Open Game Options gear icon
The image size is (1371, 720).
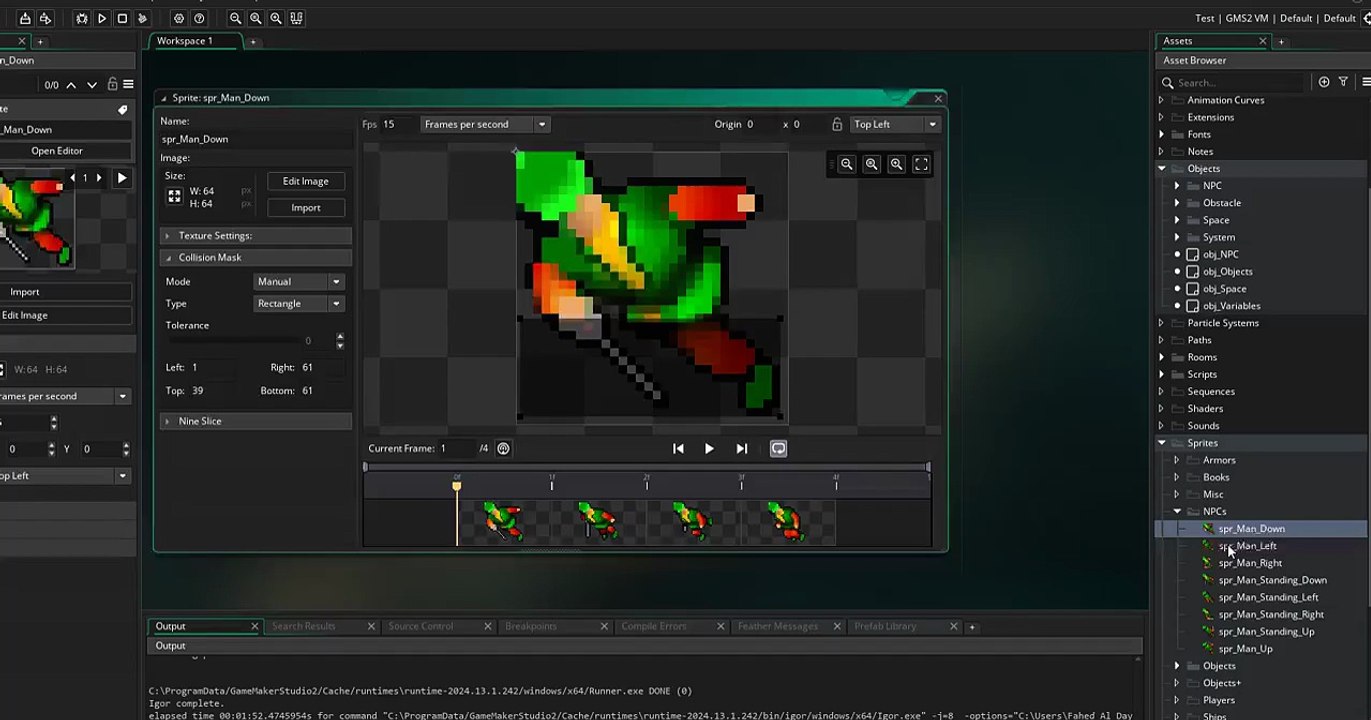click(179, 18)
